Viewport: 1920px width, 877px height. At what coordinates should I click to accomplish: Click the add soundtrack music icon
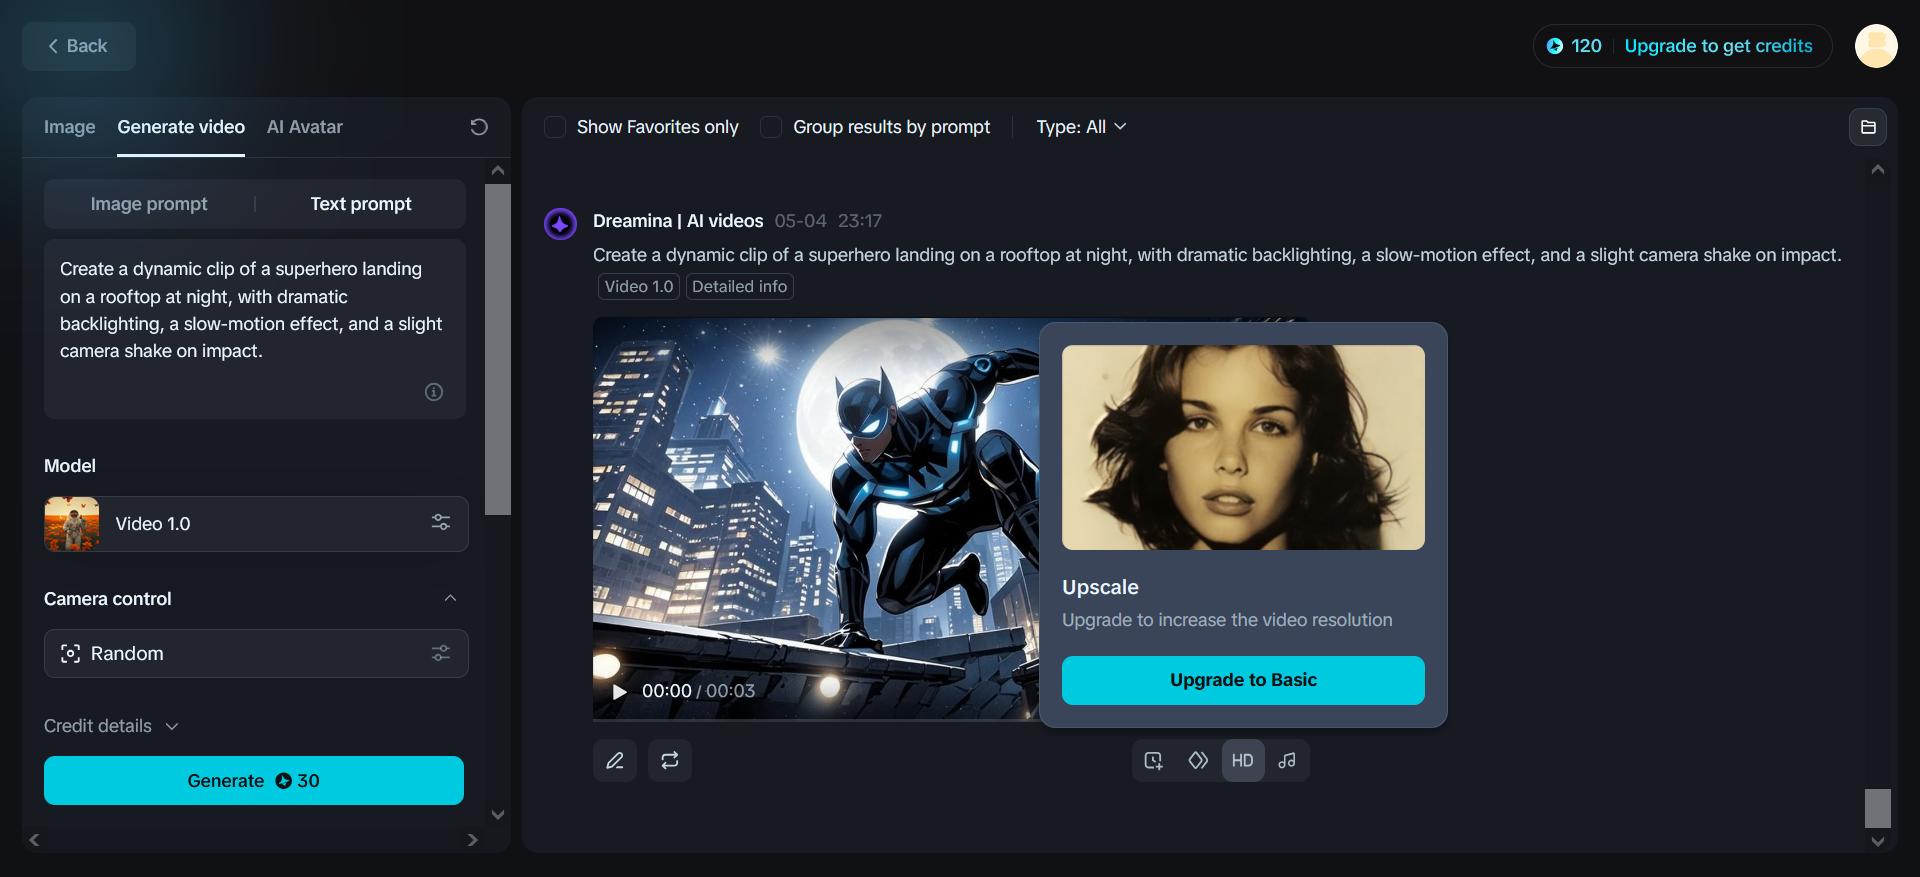1287,761
